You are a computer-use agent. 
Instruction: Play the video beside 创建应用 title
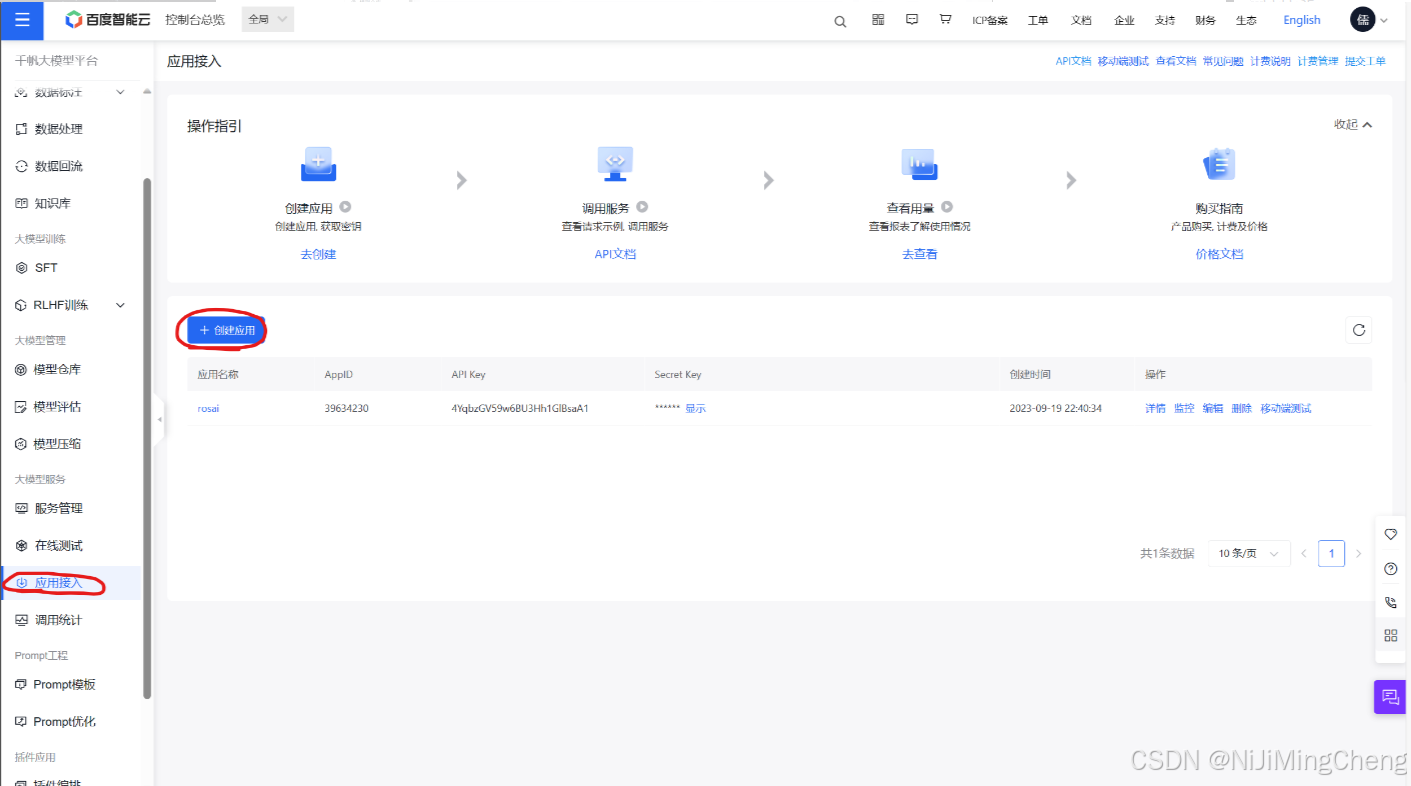[345, 207]
